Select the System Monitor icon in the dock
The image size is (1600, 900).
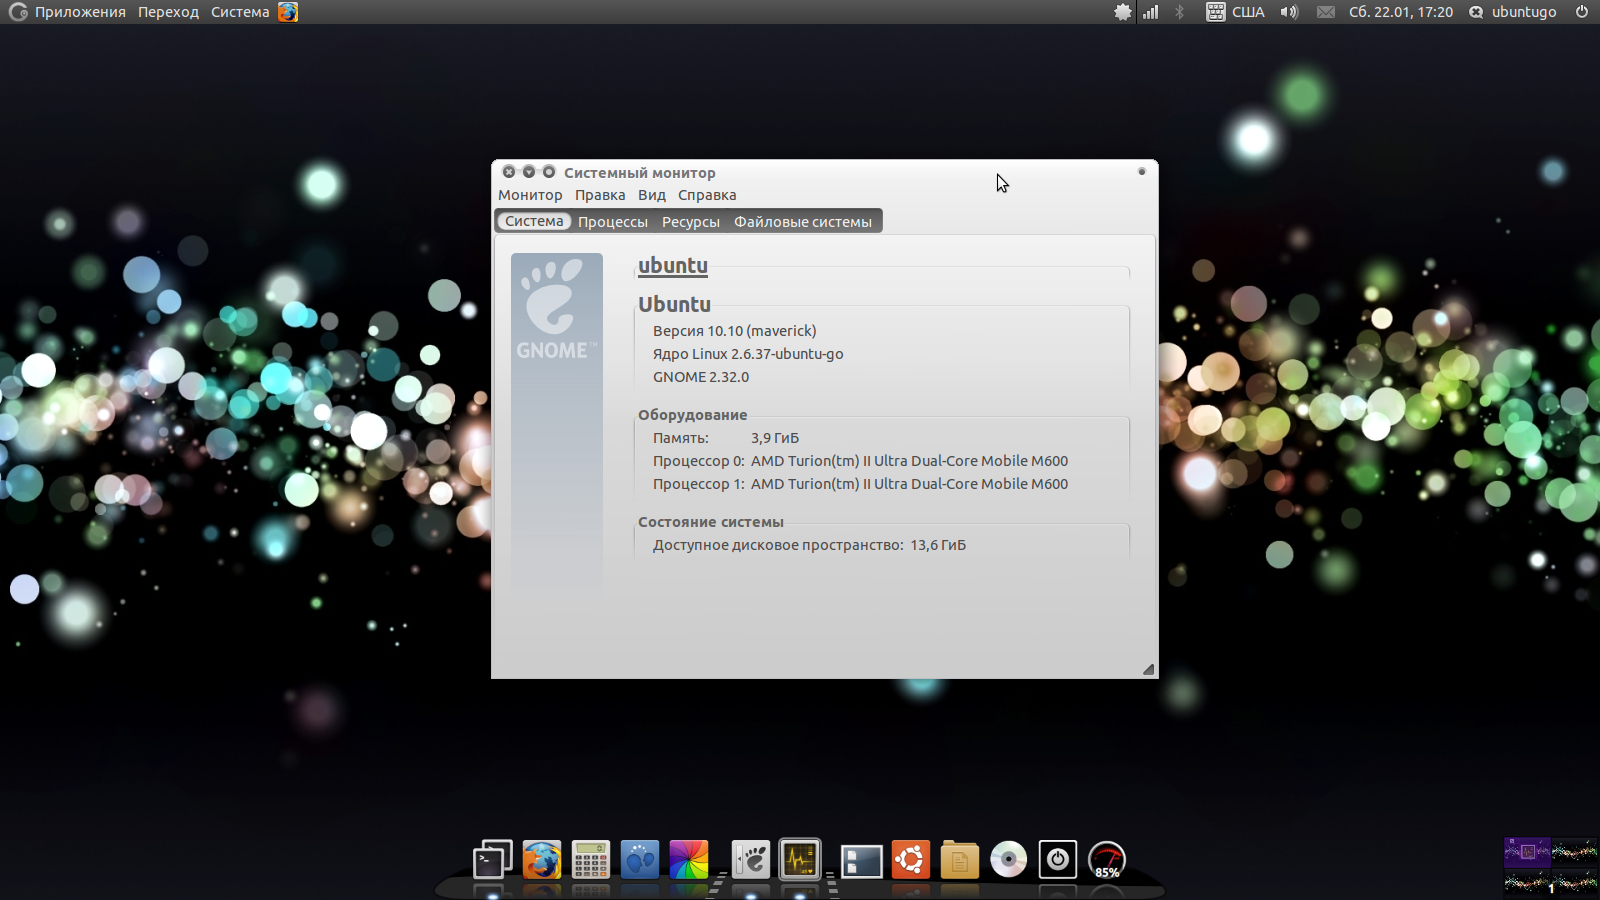click(800, 859)
